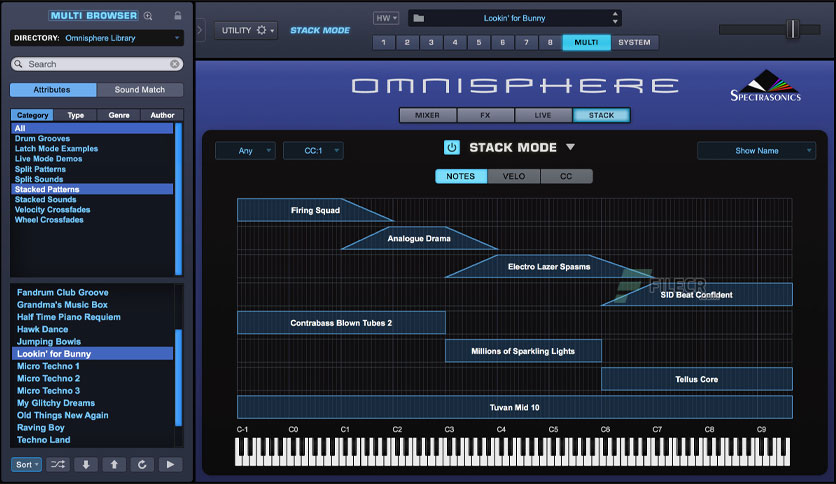Switch to Sound Match view
Viewport: 836px width, 484px height.
tap(140, 90)
